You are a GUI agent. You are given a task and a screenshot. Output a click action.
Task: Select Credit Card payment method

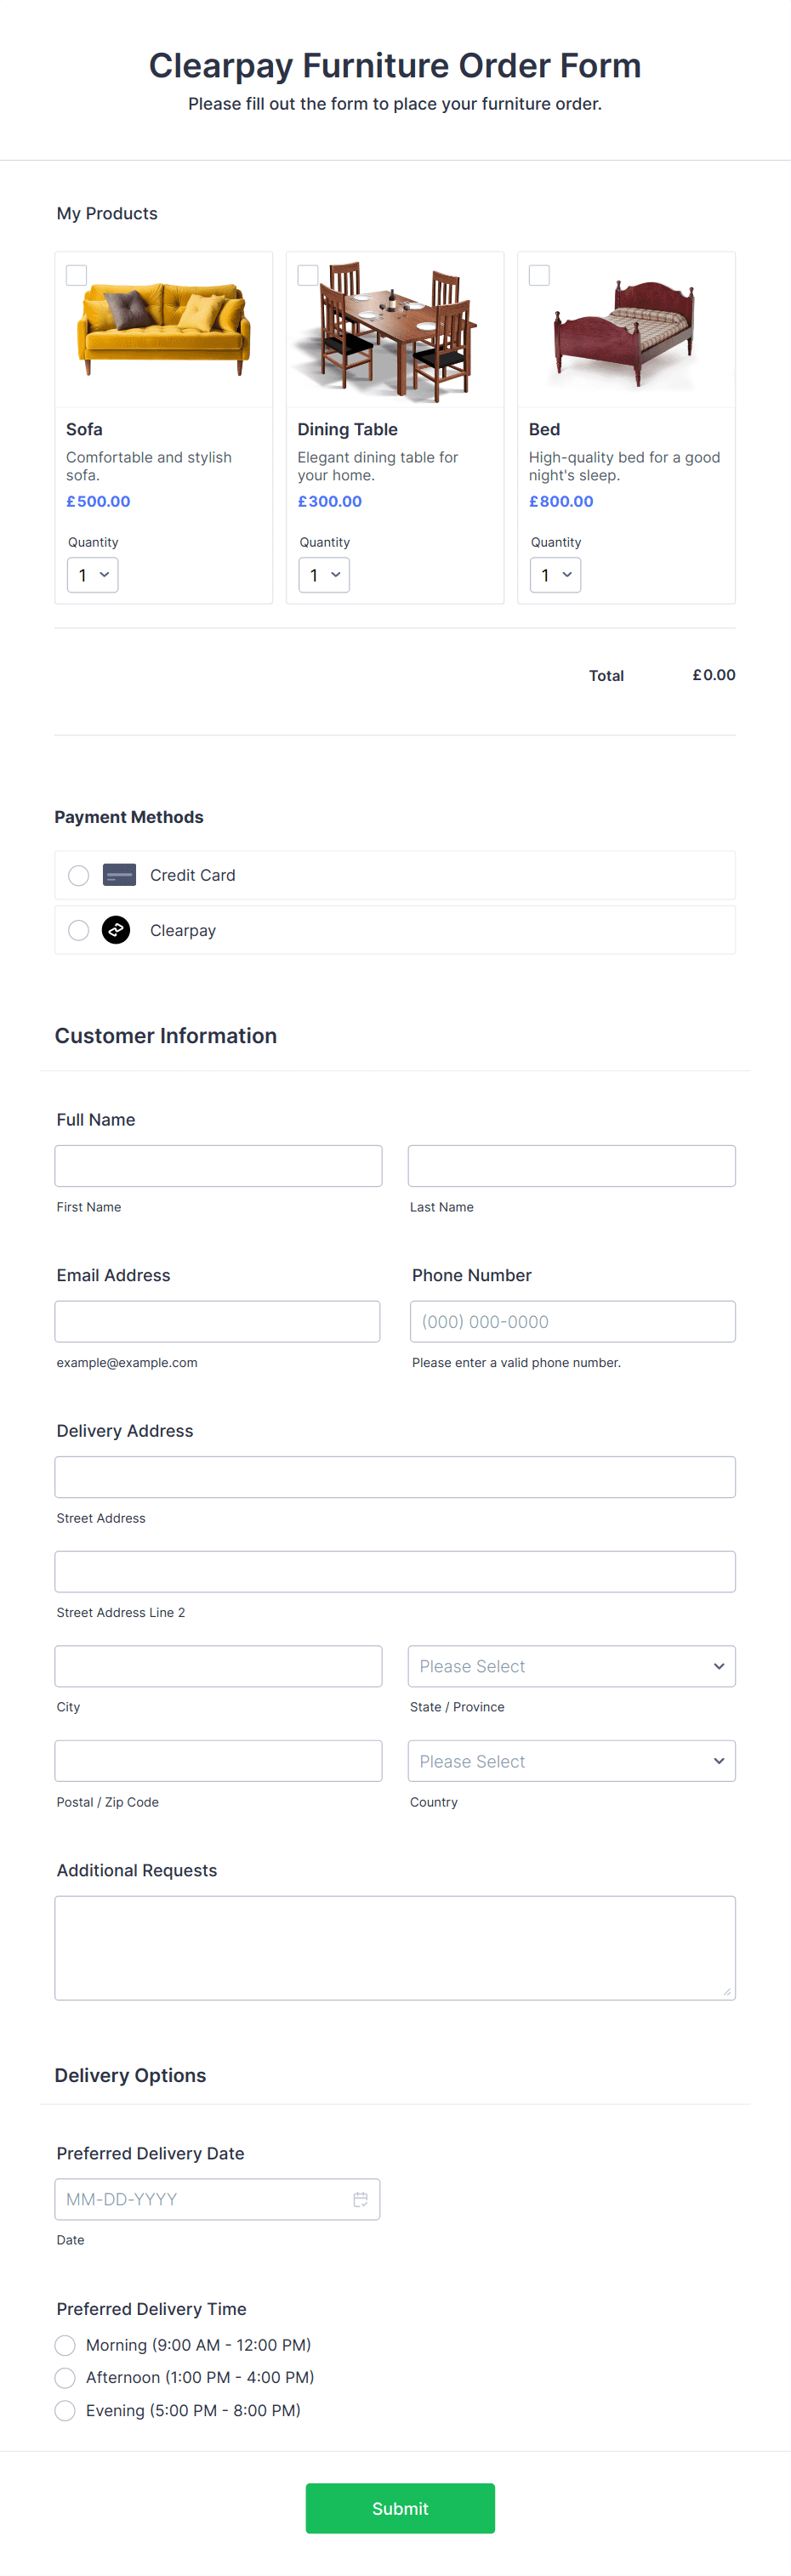coord(78,874)
